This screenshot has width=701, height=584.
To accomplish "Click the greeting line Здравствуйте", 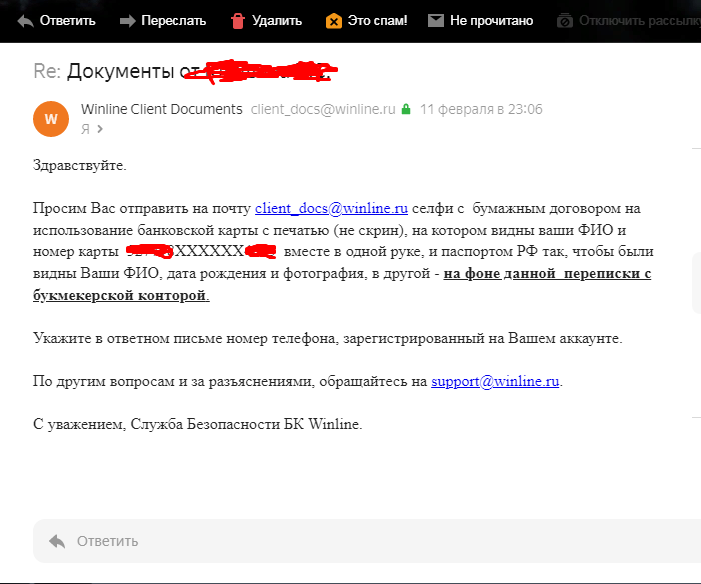I will [x=80, y=165].
